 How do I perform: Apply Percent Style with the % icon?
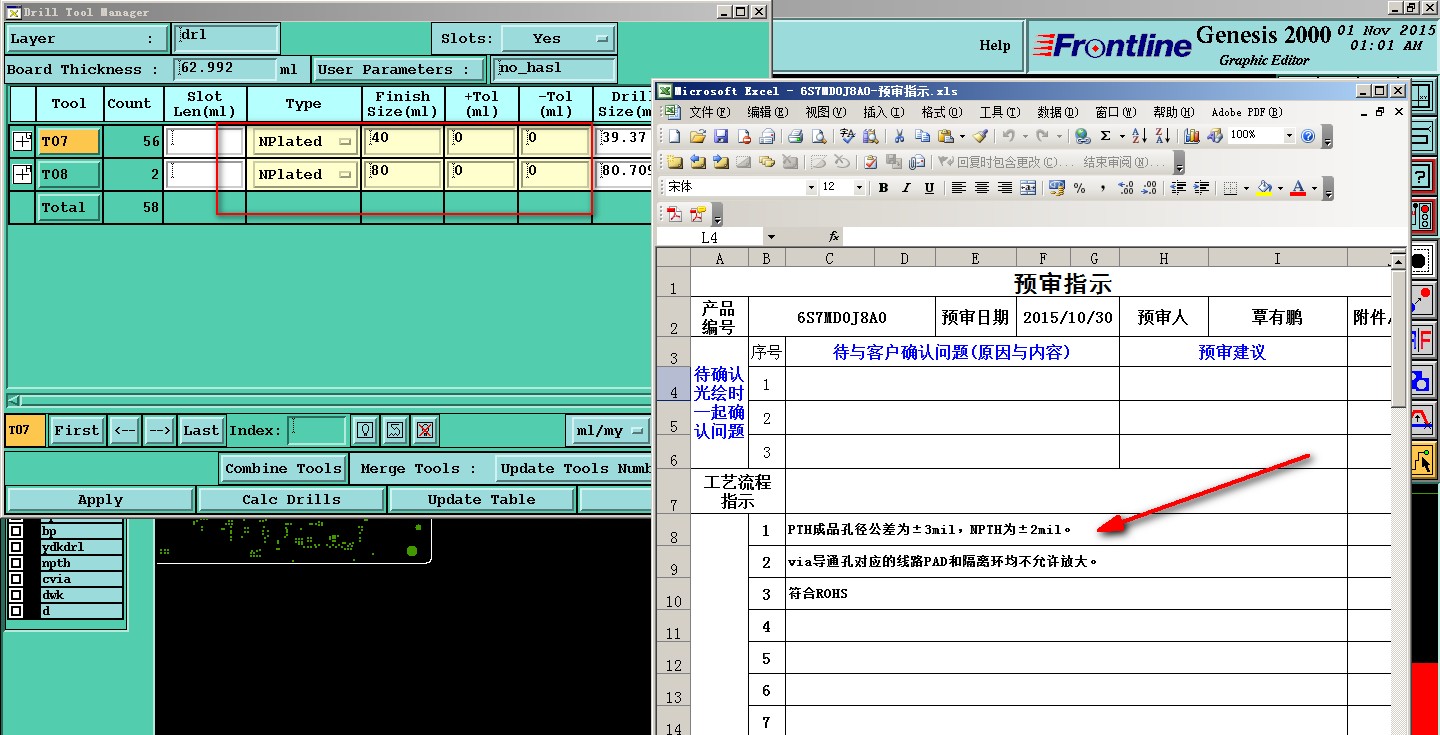point(1079,187)
